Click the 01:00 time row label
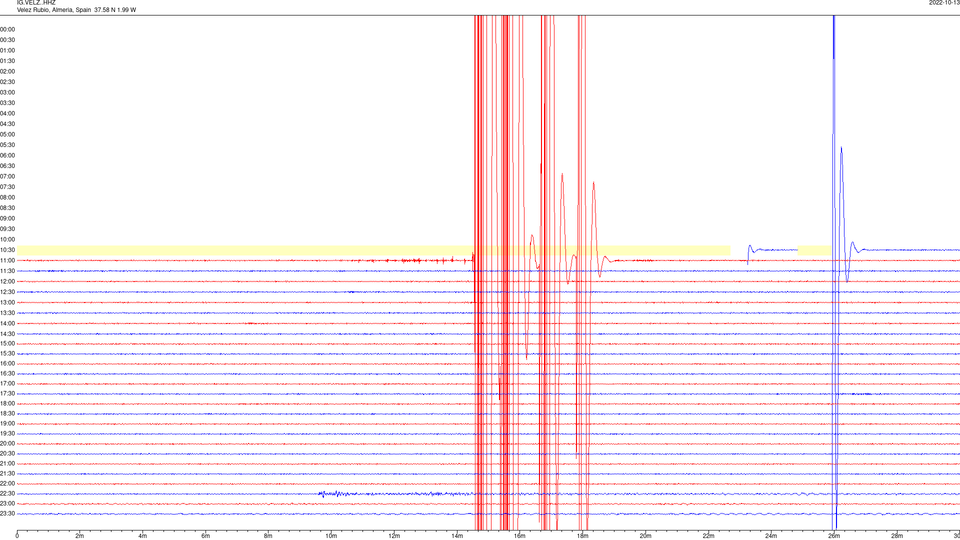Screen dimensions: 960x540 (x=7, y=50)
